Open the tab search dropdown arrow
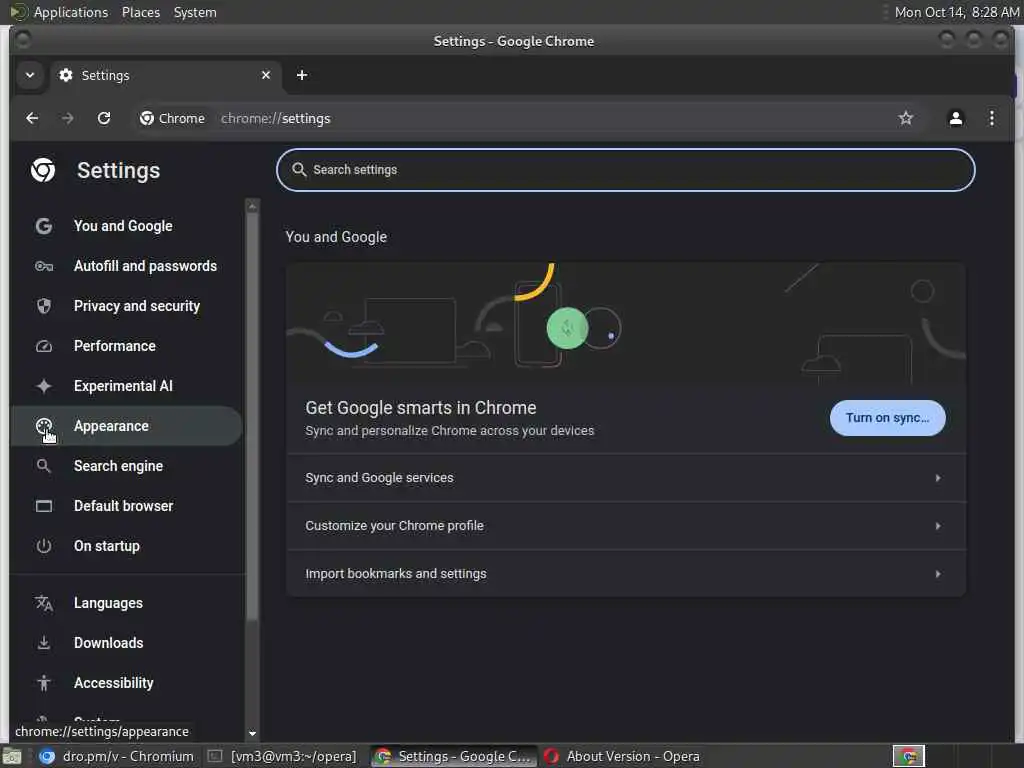Viewport: 1024px width, 768px height. point(30,75)
